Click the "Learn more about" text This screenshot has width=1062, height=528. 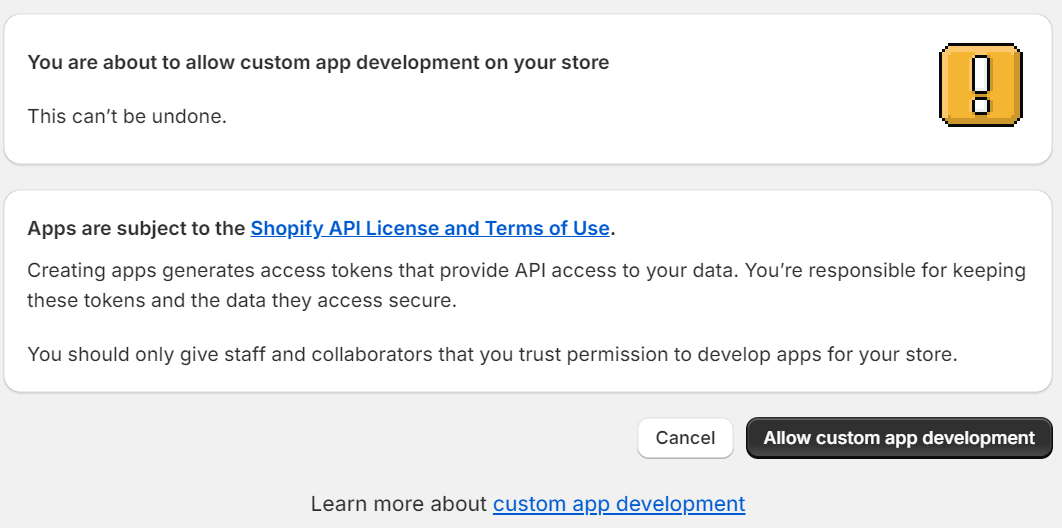tap(400, 504)
